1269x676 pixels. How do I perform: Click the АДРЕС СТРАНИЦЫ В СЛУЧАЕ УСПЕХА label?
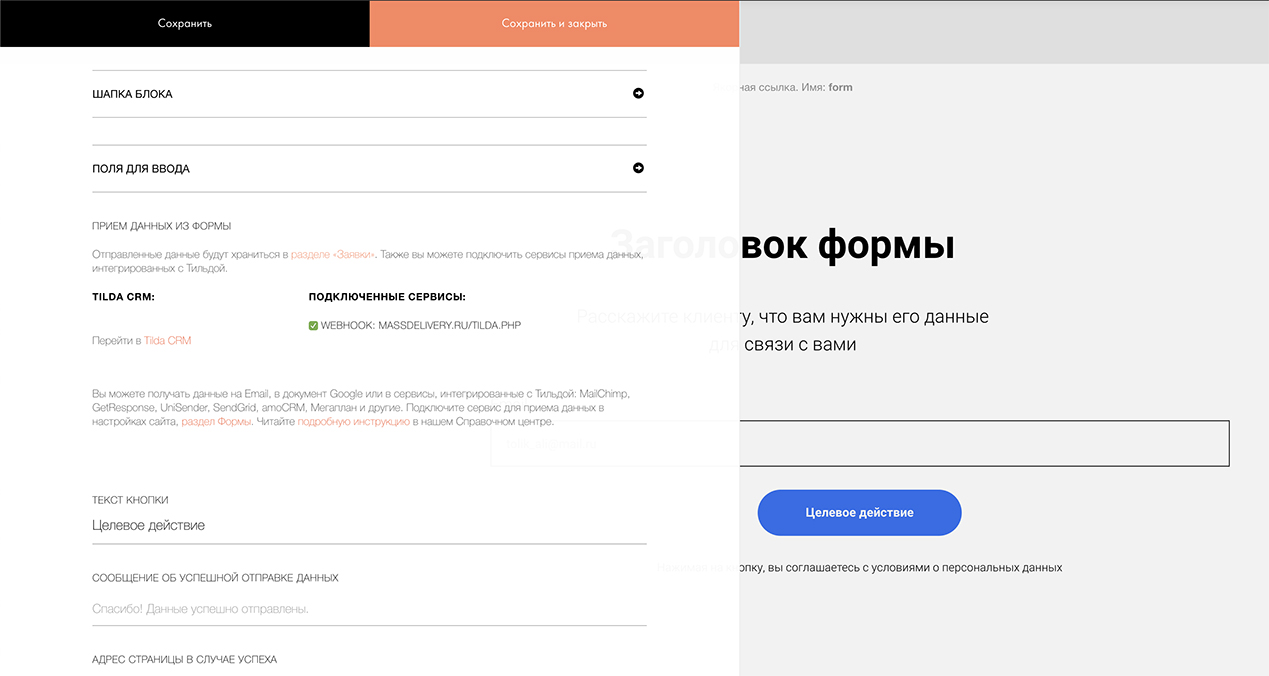[184, 660]
